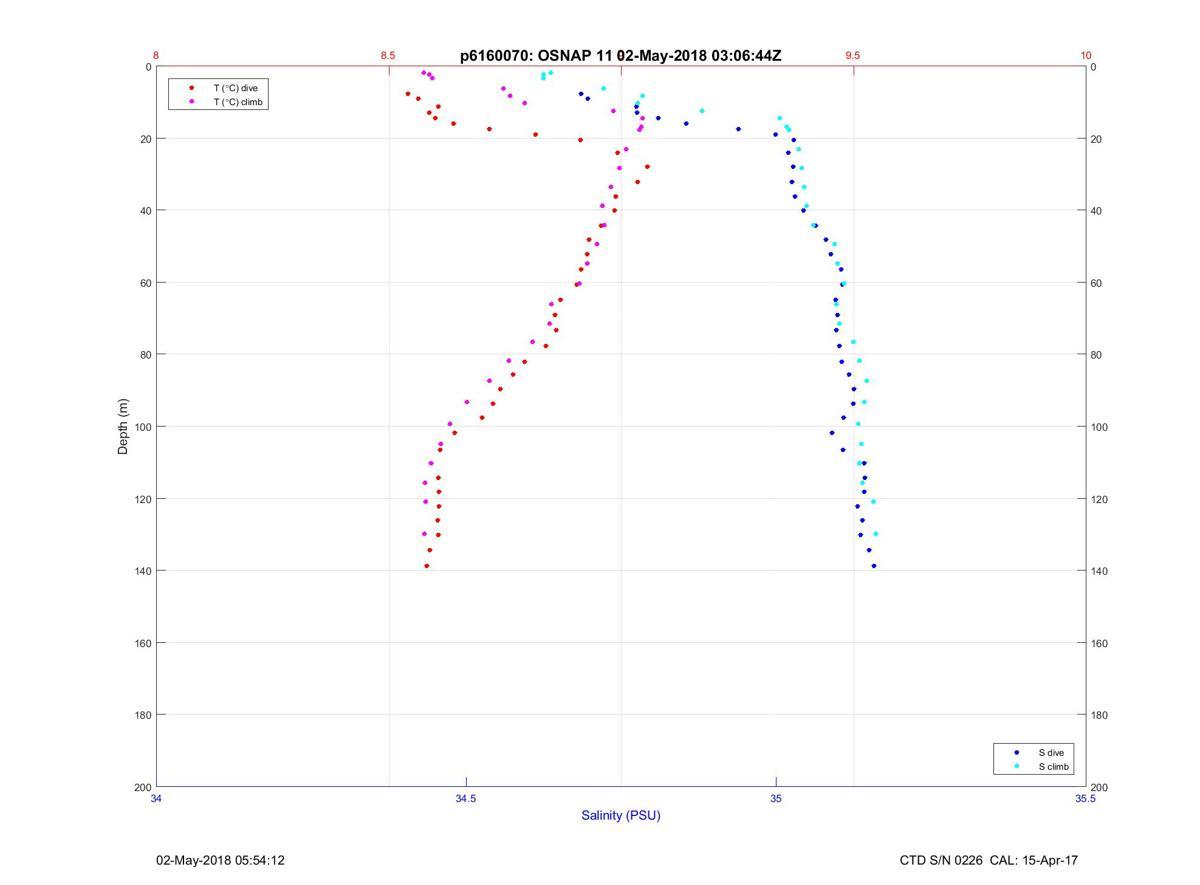The height and width of the screenshot is (885, 1200).
Task: Click the deepest dark blue S dive point near 140 m
Action: pyautogui.click(x=874, y=566)
